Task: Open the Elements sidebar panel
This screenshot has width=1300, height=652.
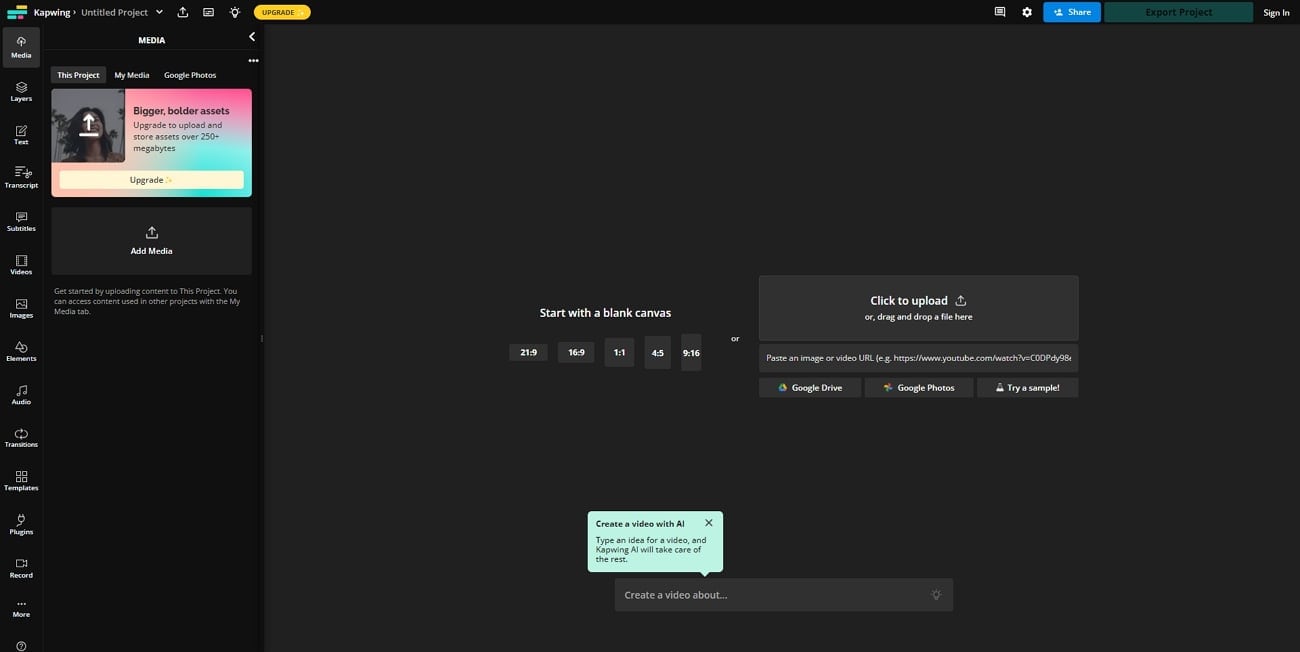Action: 21,351
